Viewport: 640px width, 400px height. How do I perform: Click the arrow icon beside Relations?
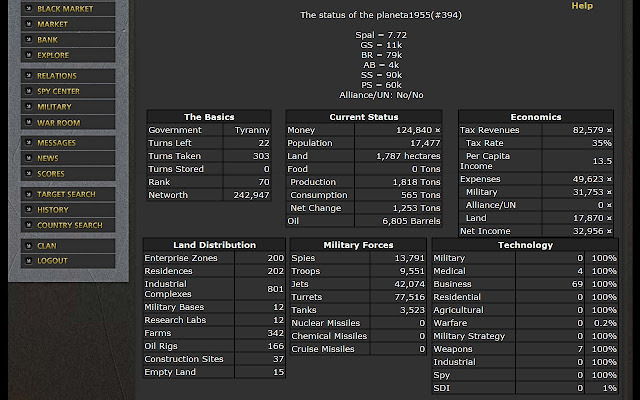[29, 76]
